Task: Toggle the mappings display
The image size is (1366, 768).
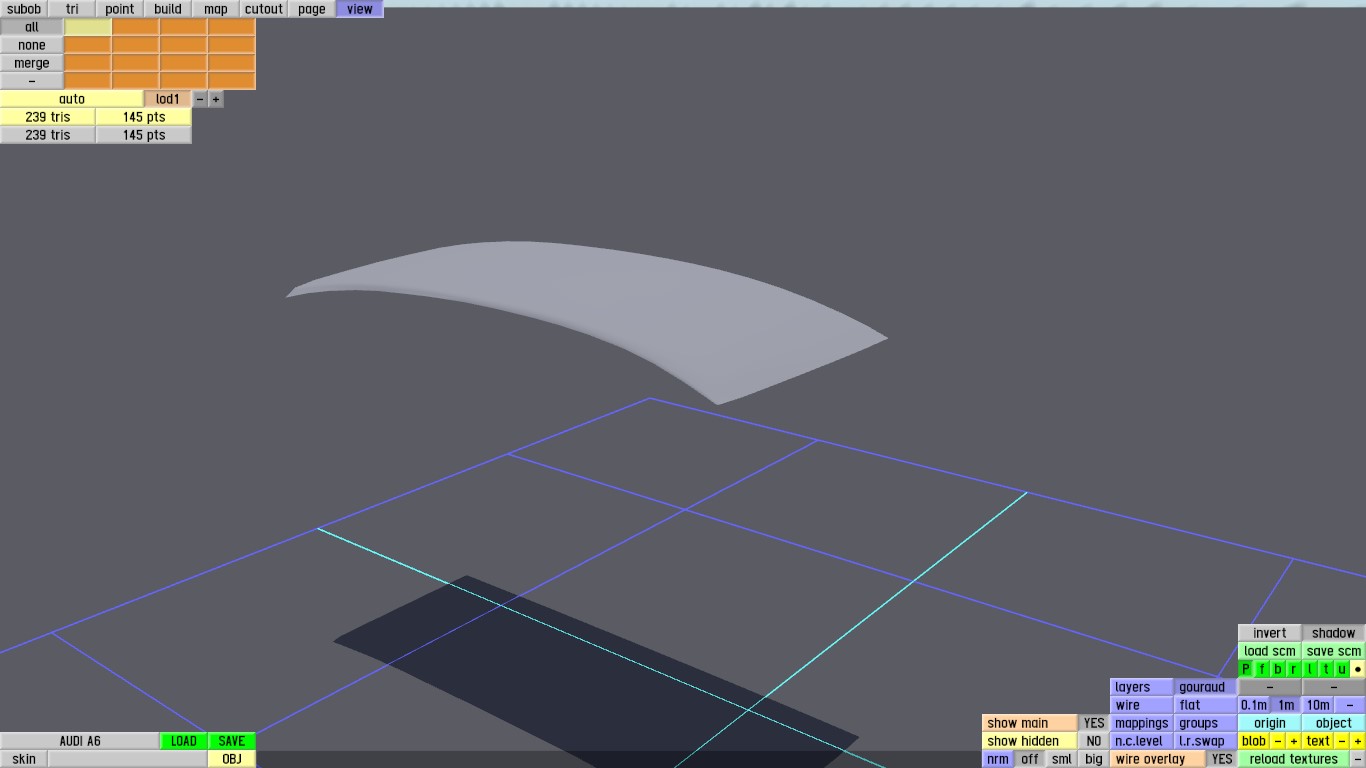Action: tap(1142, 723)
